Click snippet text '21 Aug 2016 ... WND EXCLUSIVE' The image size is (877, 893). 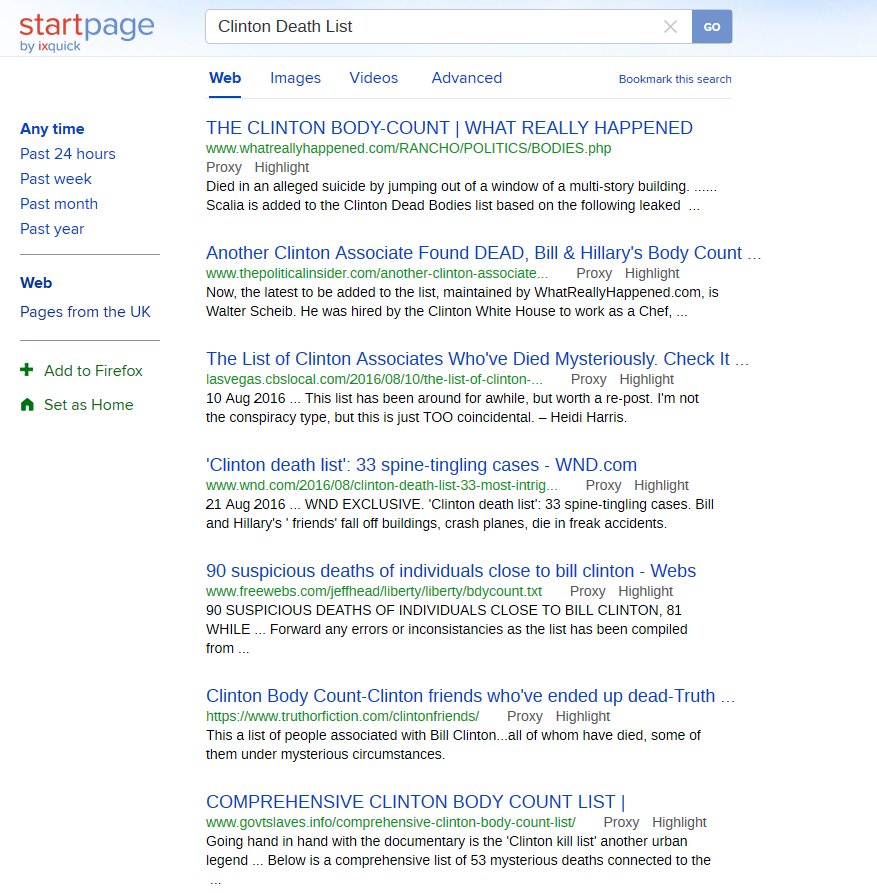tap(313, 505)
